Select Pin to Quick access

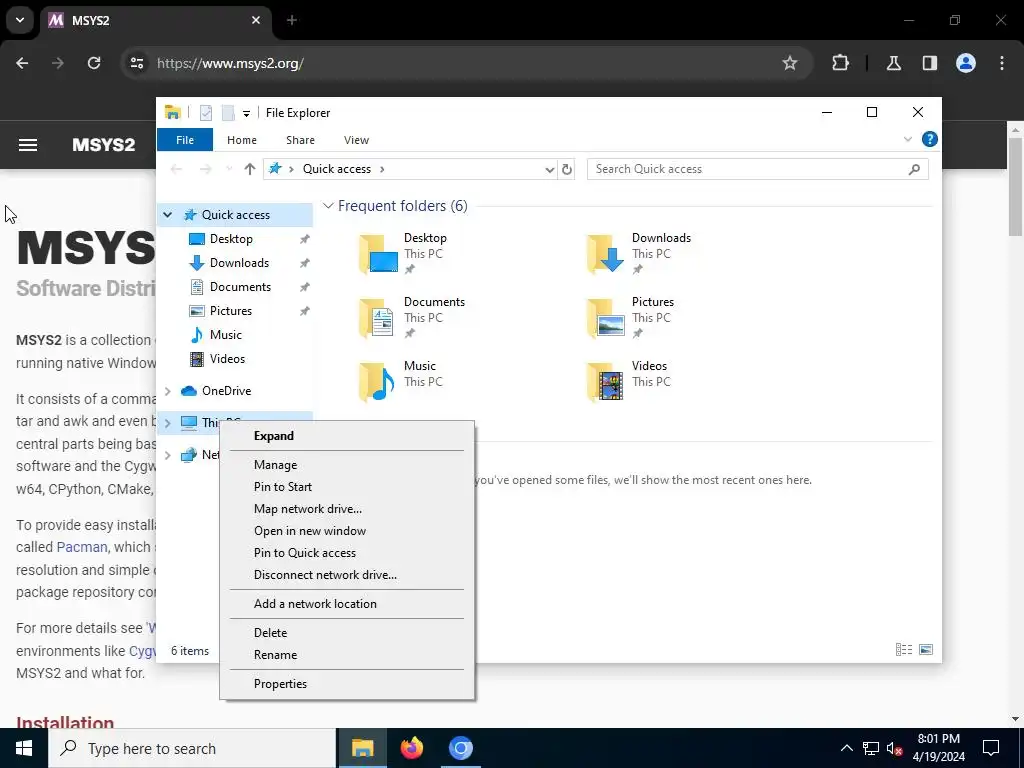347,552
